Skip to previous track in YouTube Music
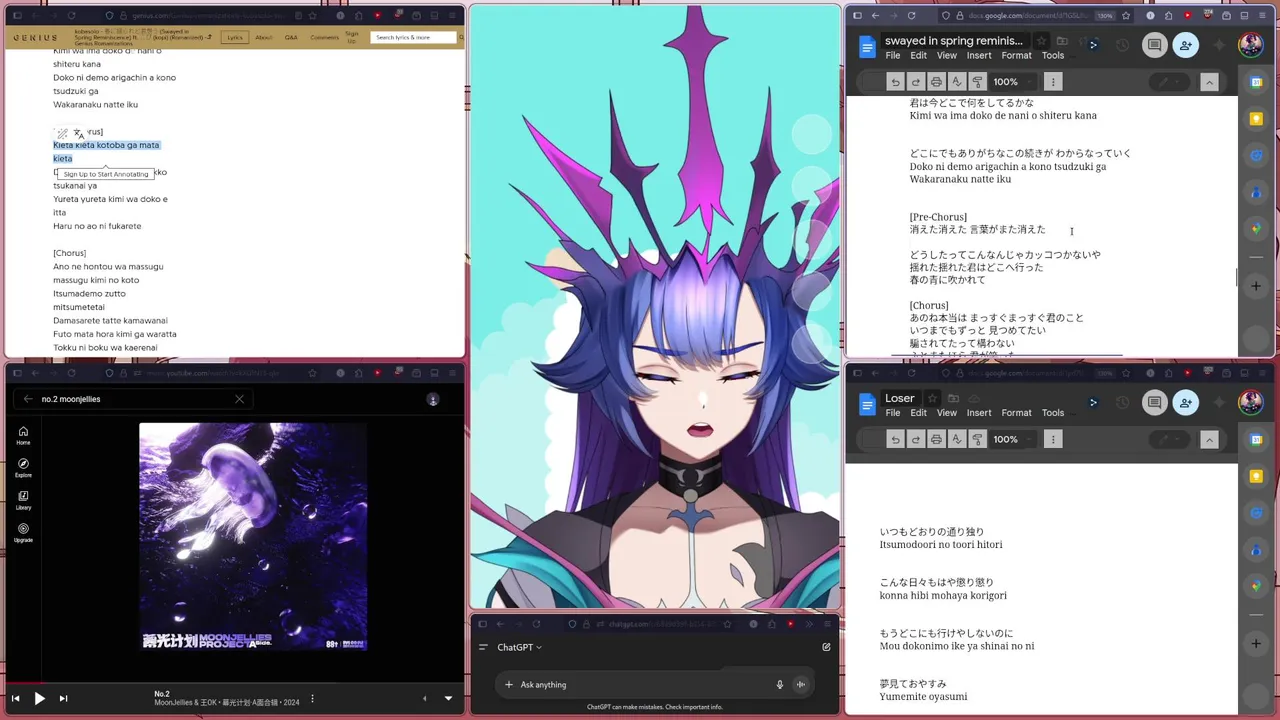 15,698
